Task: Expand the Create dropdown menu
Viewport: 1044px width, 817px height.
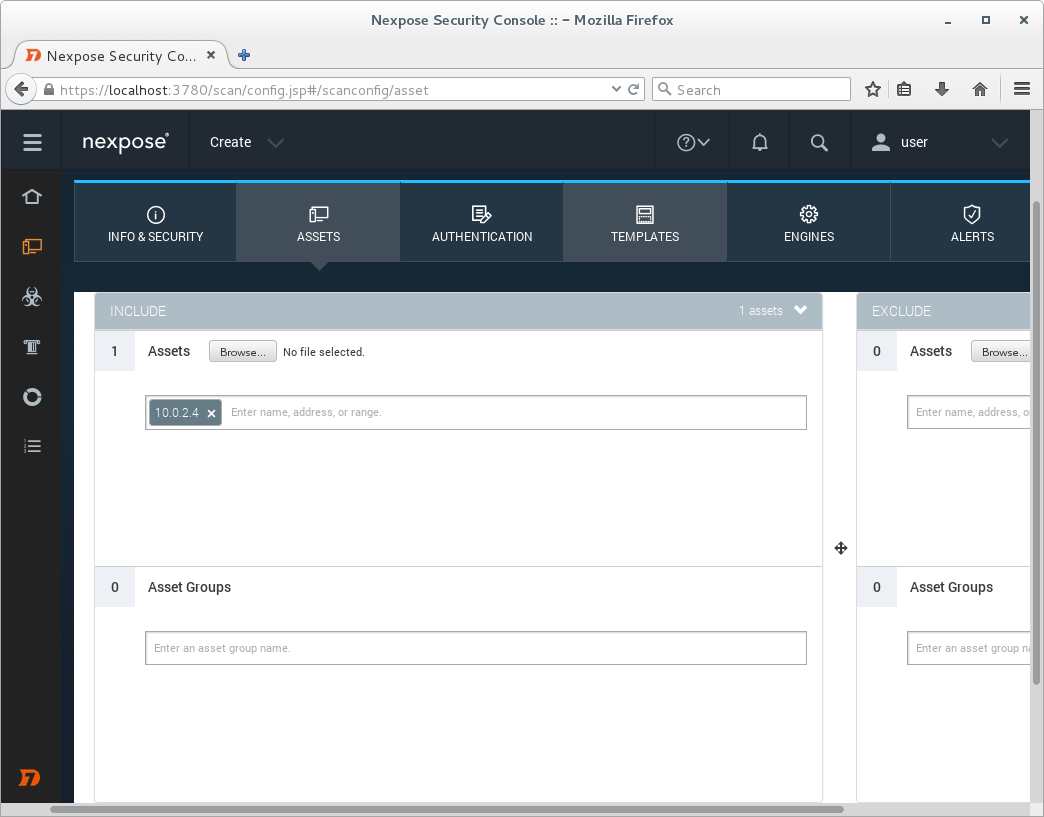Action: click(x=246, y=142)
